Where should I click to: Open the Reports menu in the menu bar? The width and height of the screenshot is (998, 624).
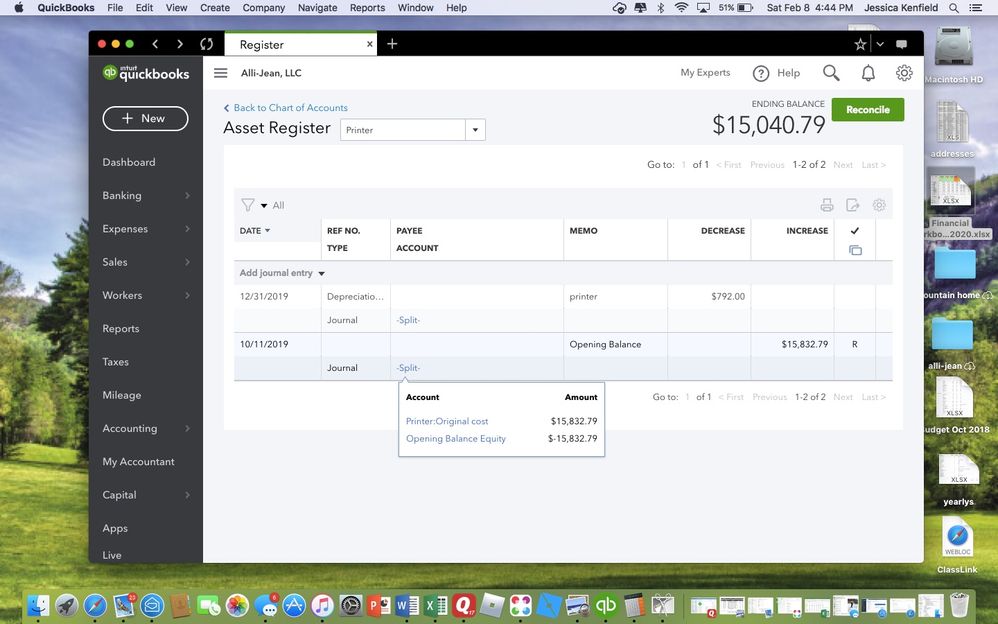click(x=367, y=8)
